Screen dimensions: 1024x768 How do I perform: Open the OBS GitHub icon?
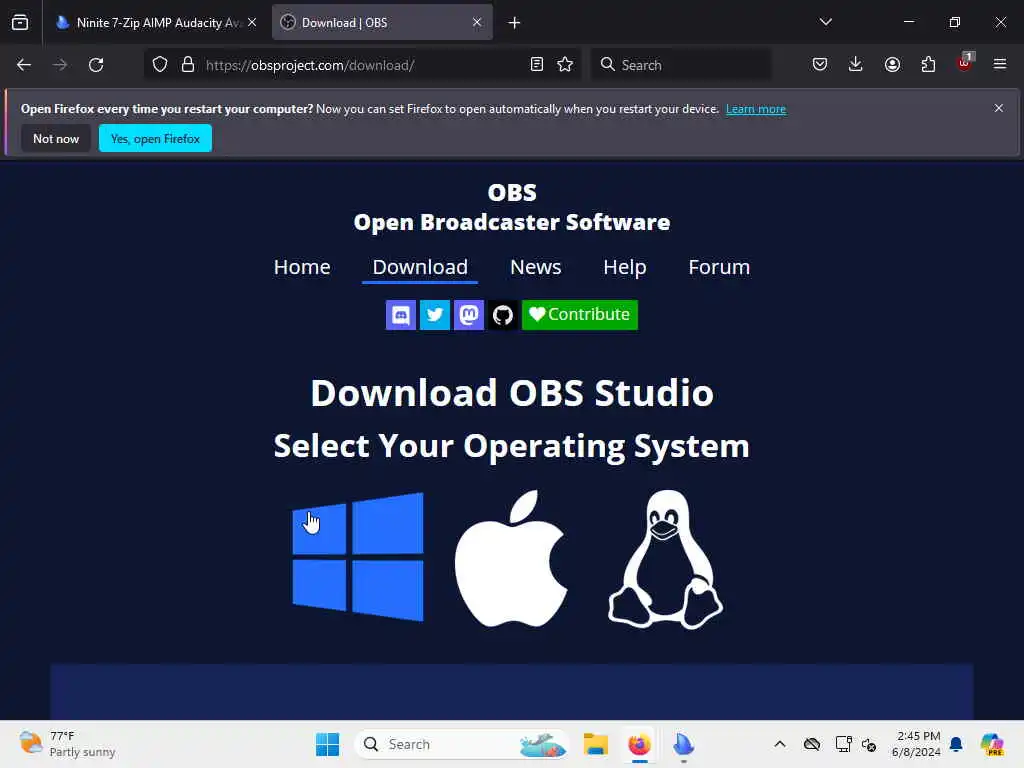tap(503, 315)
